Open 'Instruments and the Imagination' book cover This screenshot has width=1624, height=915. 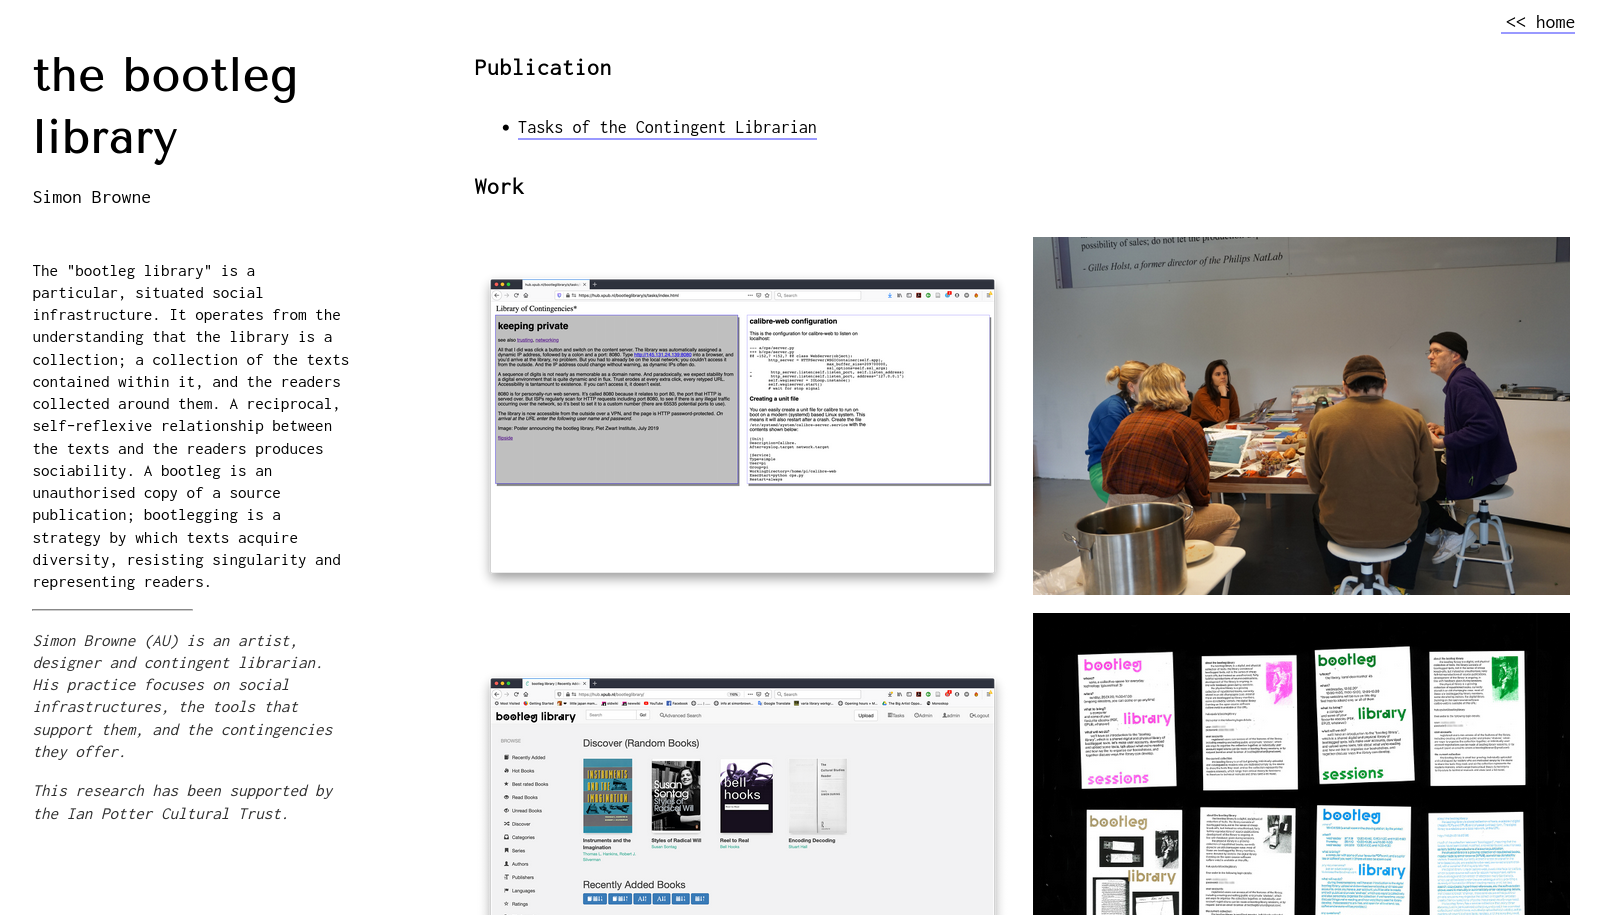tap(607, 796)
